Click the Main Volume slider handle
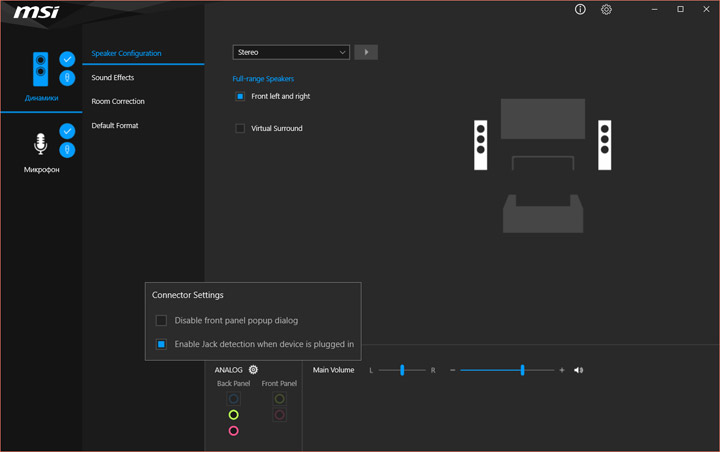This screenshot has width=720, height=452. tap(522, 370)
